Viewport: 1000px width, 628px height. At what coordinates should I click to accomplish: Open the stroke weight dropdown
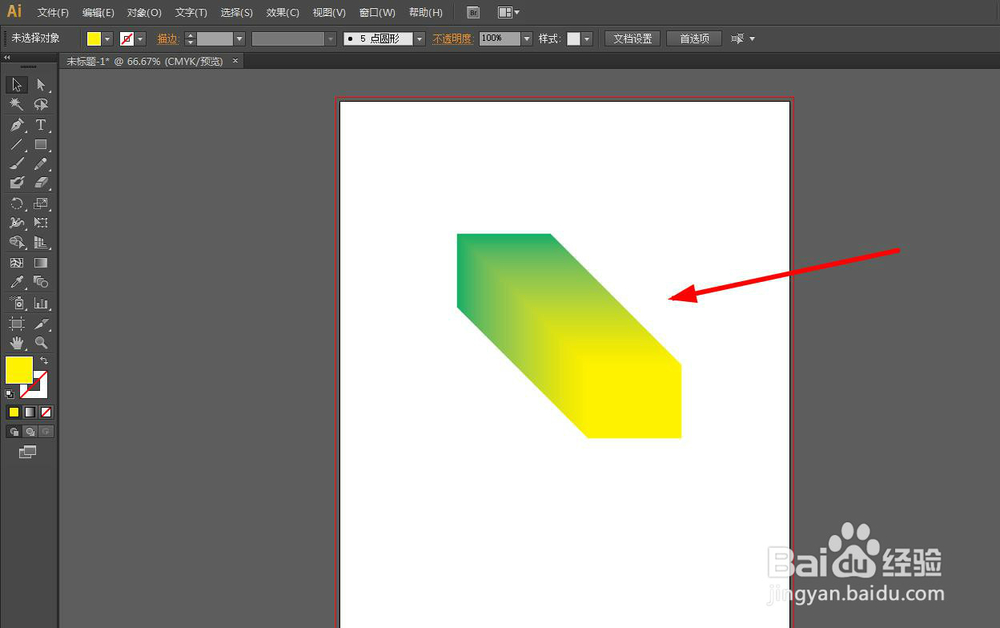[x=240, y=39]
